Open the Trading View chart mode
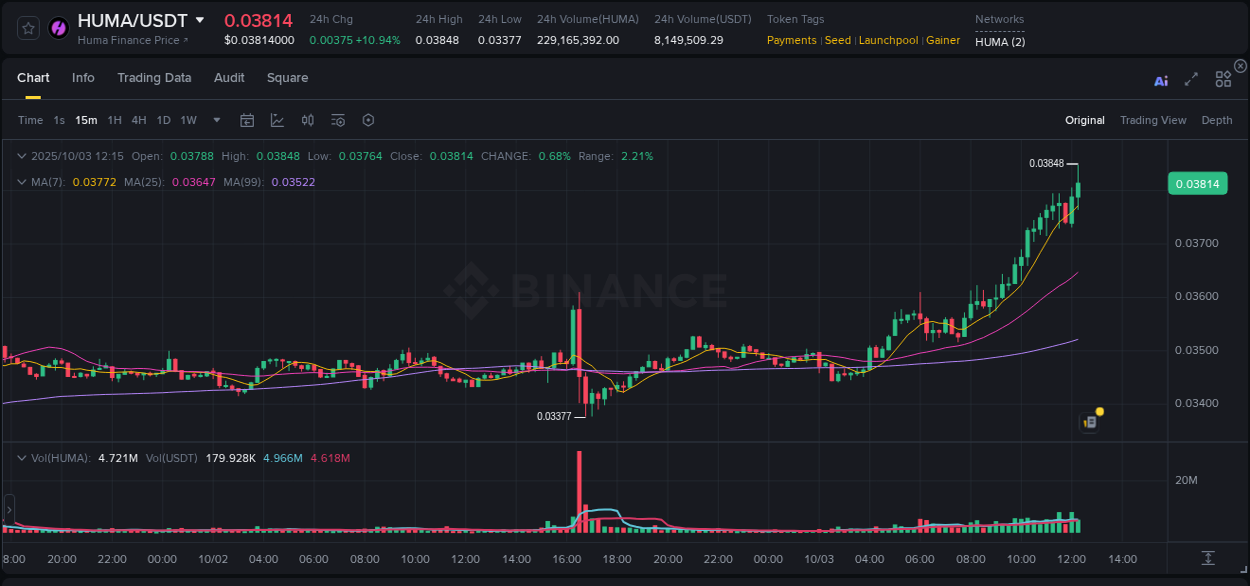The image size is (1250, 586). (1153, 120)
